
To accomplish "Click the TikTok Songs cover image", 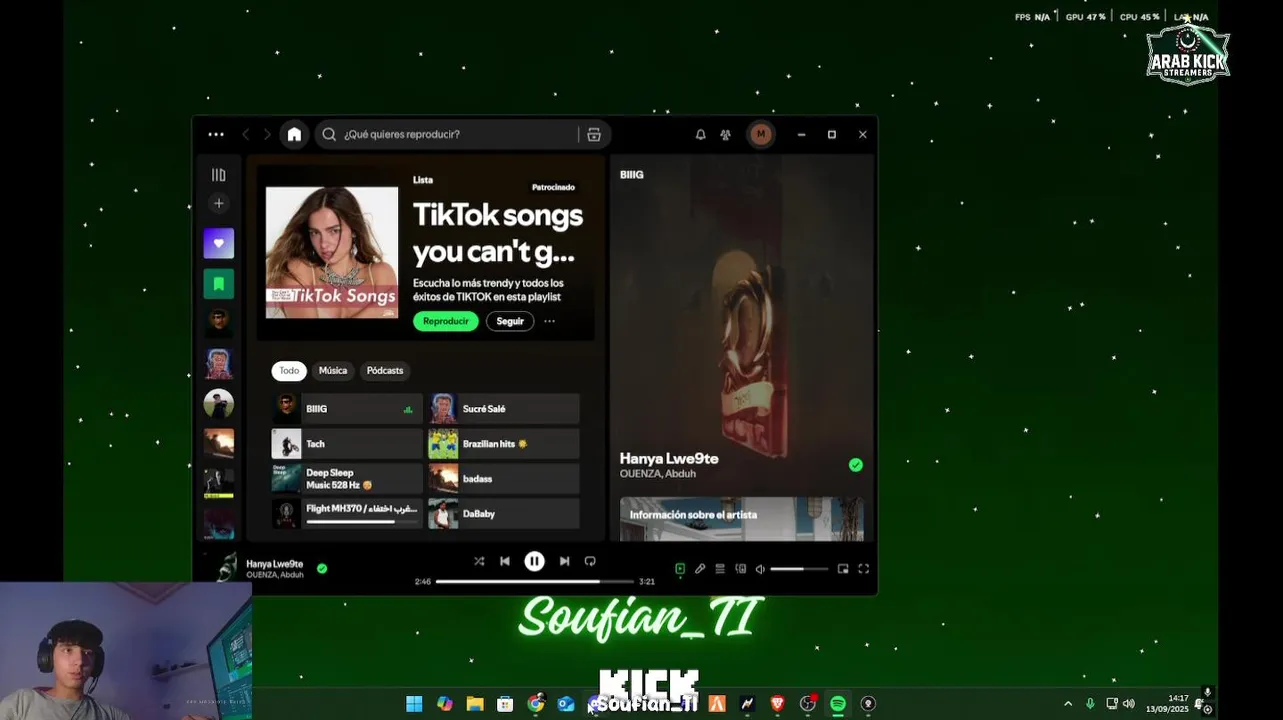I will point(332,252).
